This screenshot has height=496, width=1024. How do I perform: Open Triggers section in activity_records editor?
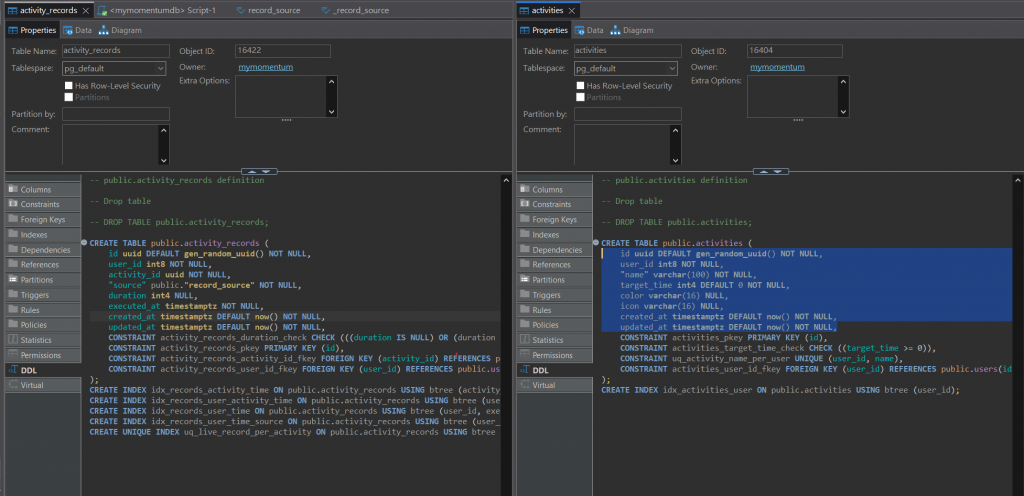pyautogui.click(x=42, y=295)
